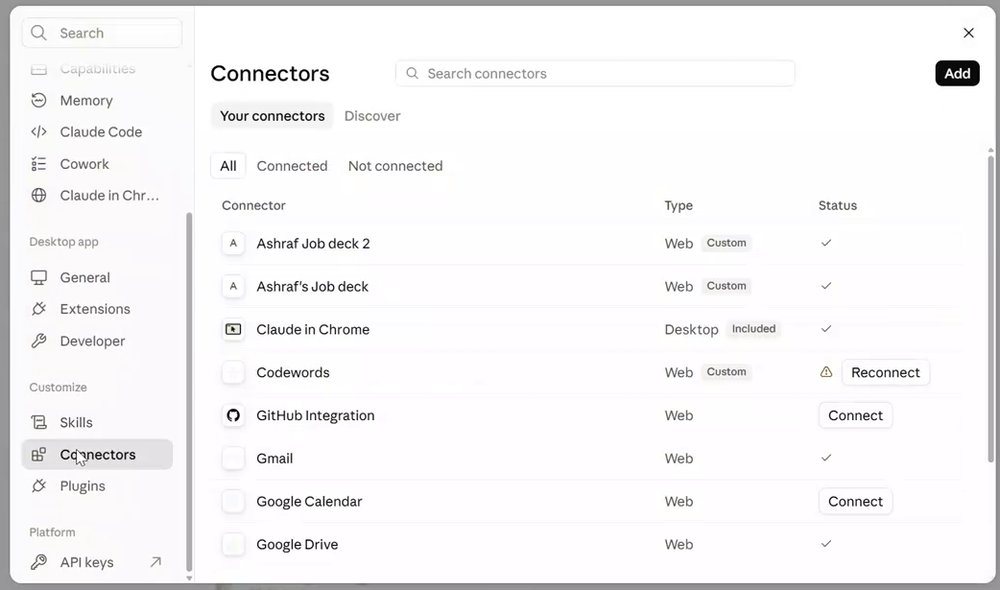Click Claude in Chrome status checkmark
1000x590 pixels.
[x=826, y=329]
